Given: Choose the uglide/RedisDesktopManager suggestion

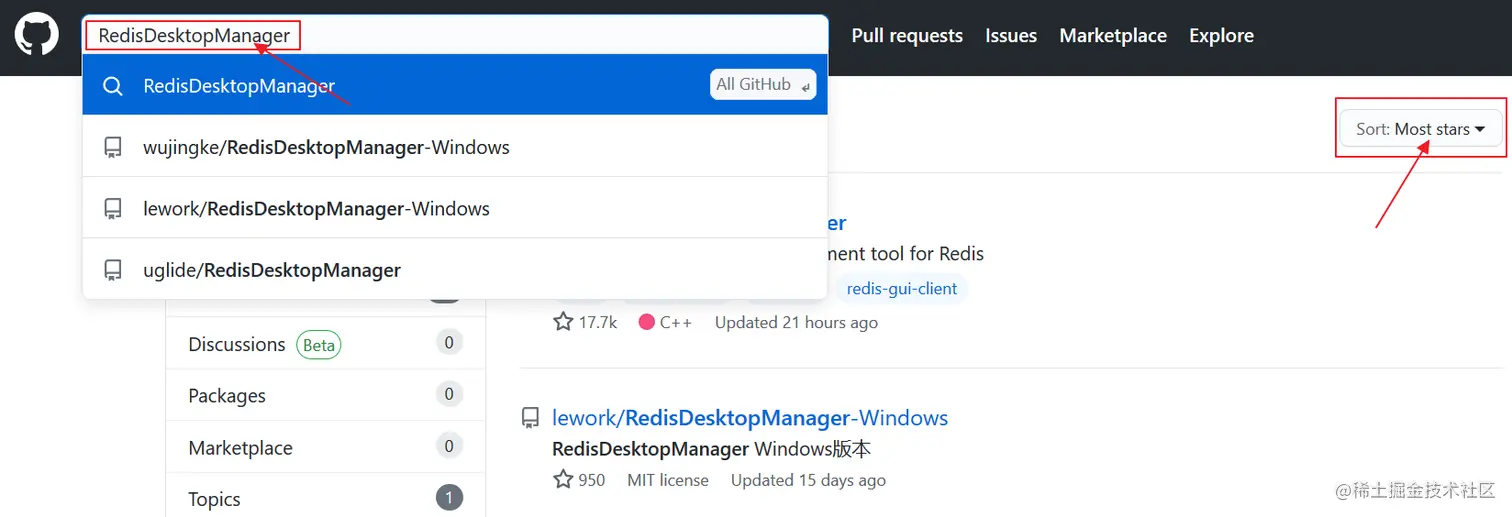Looking at the screenshot, I should [455, 270].
